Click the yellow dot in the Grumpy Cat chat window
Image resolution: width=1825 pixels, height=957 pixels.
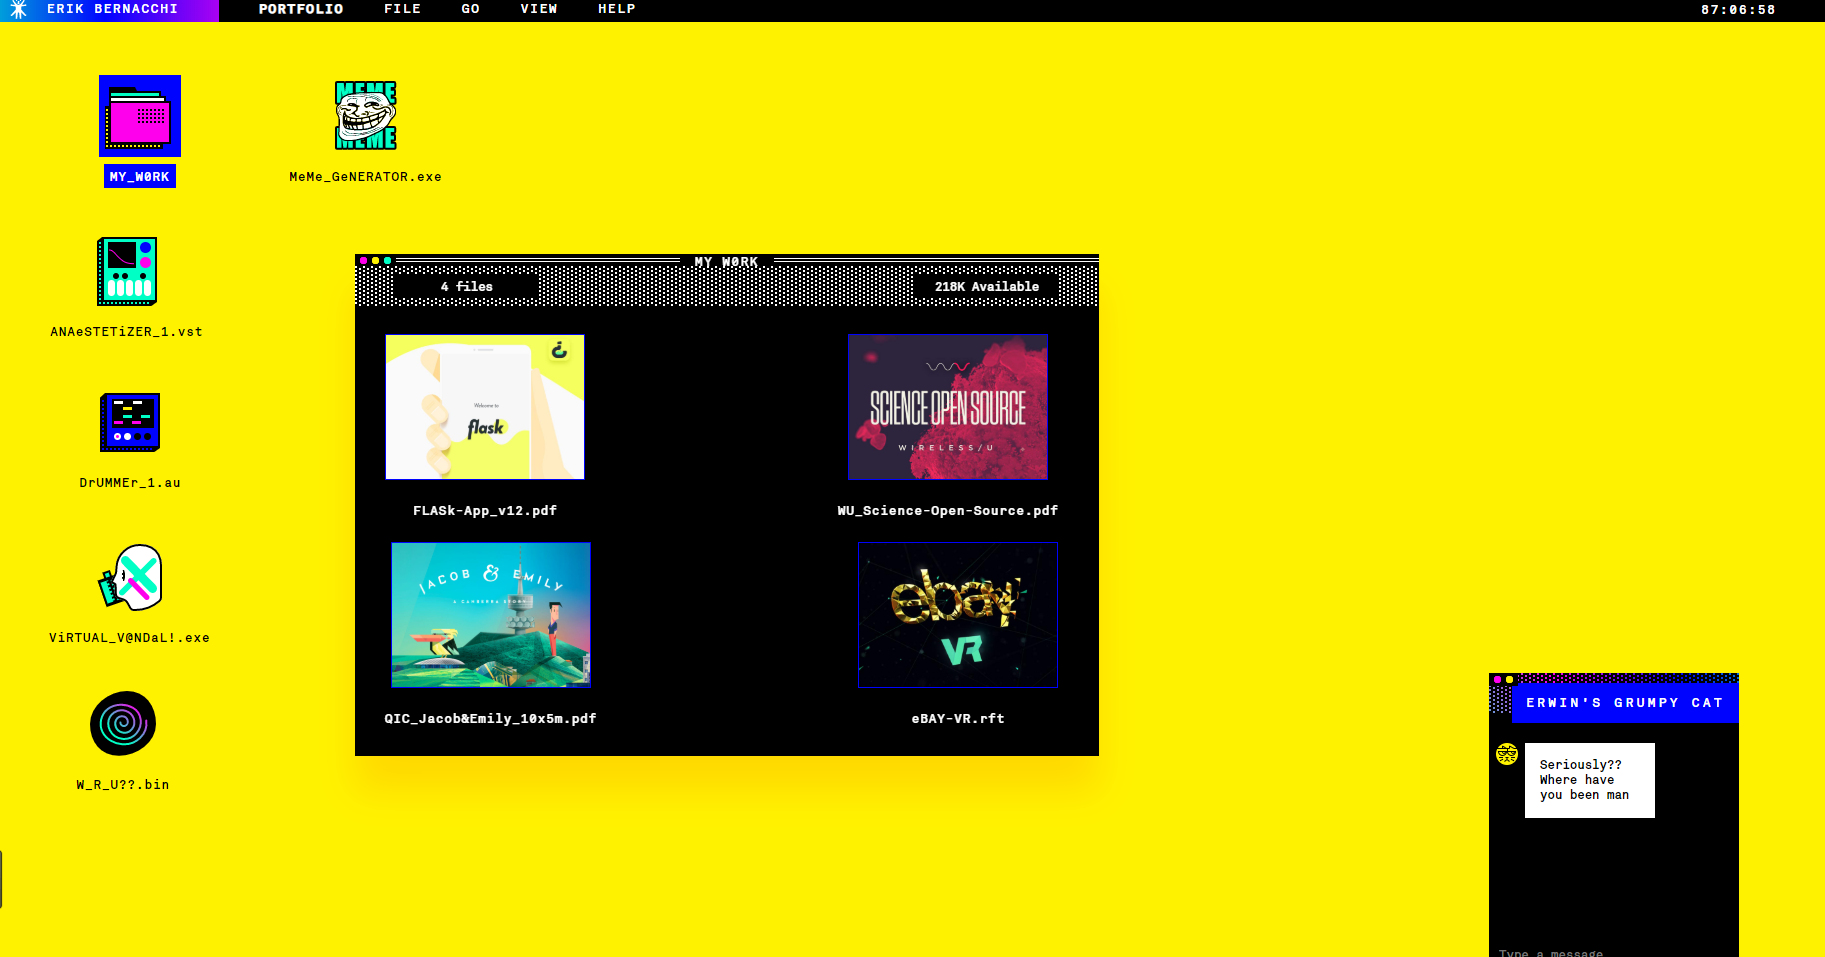click(1510, 679)
